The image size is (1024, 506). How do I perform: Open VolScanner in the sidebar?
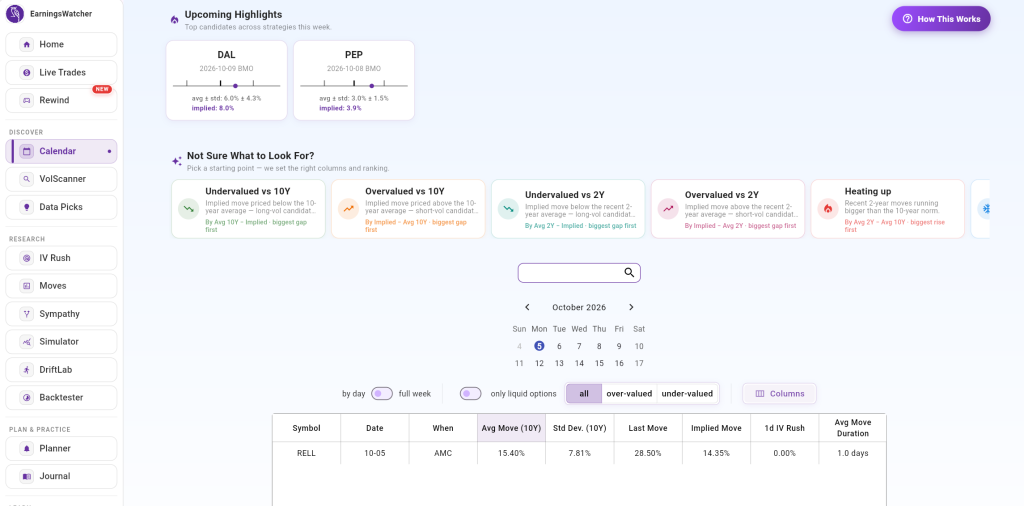[x=61, y=179]
